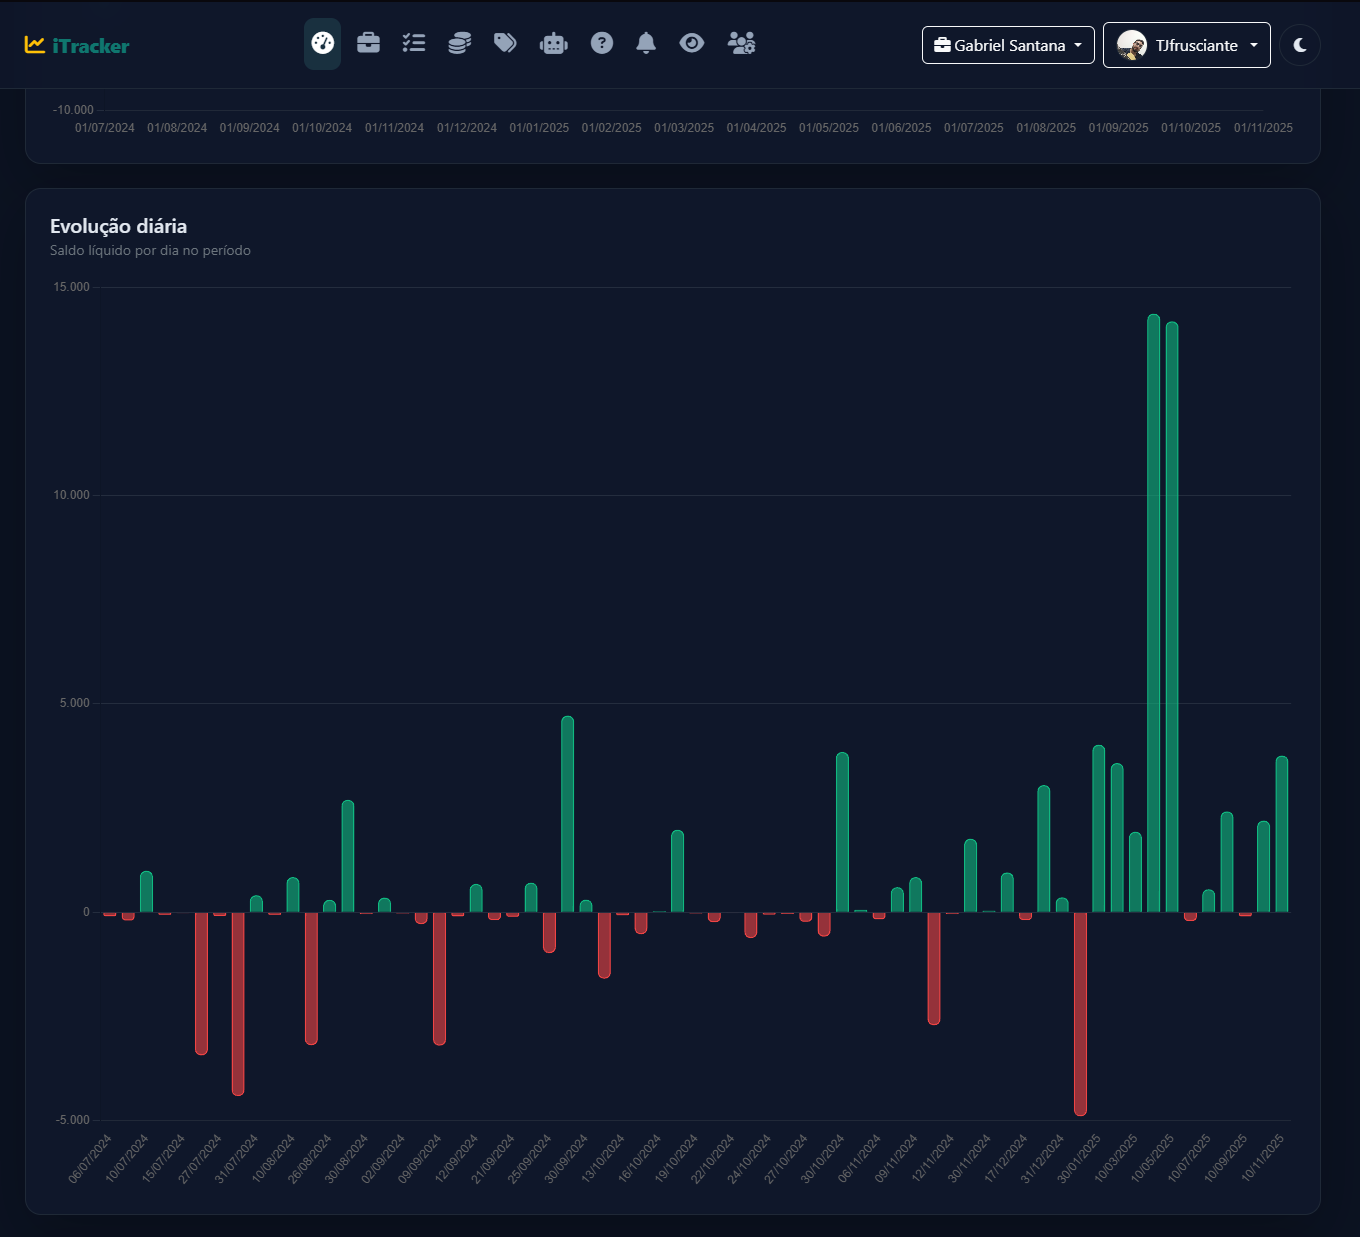The image size is (1360, 1237).
Task: Select the Evolução diária chart title
Action: point(118,226)
